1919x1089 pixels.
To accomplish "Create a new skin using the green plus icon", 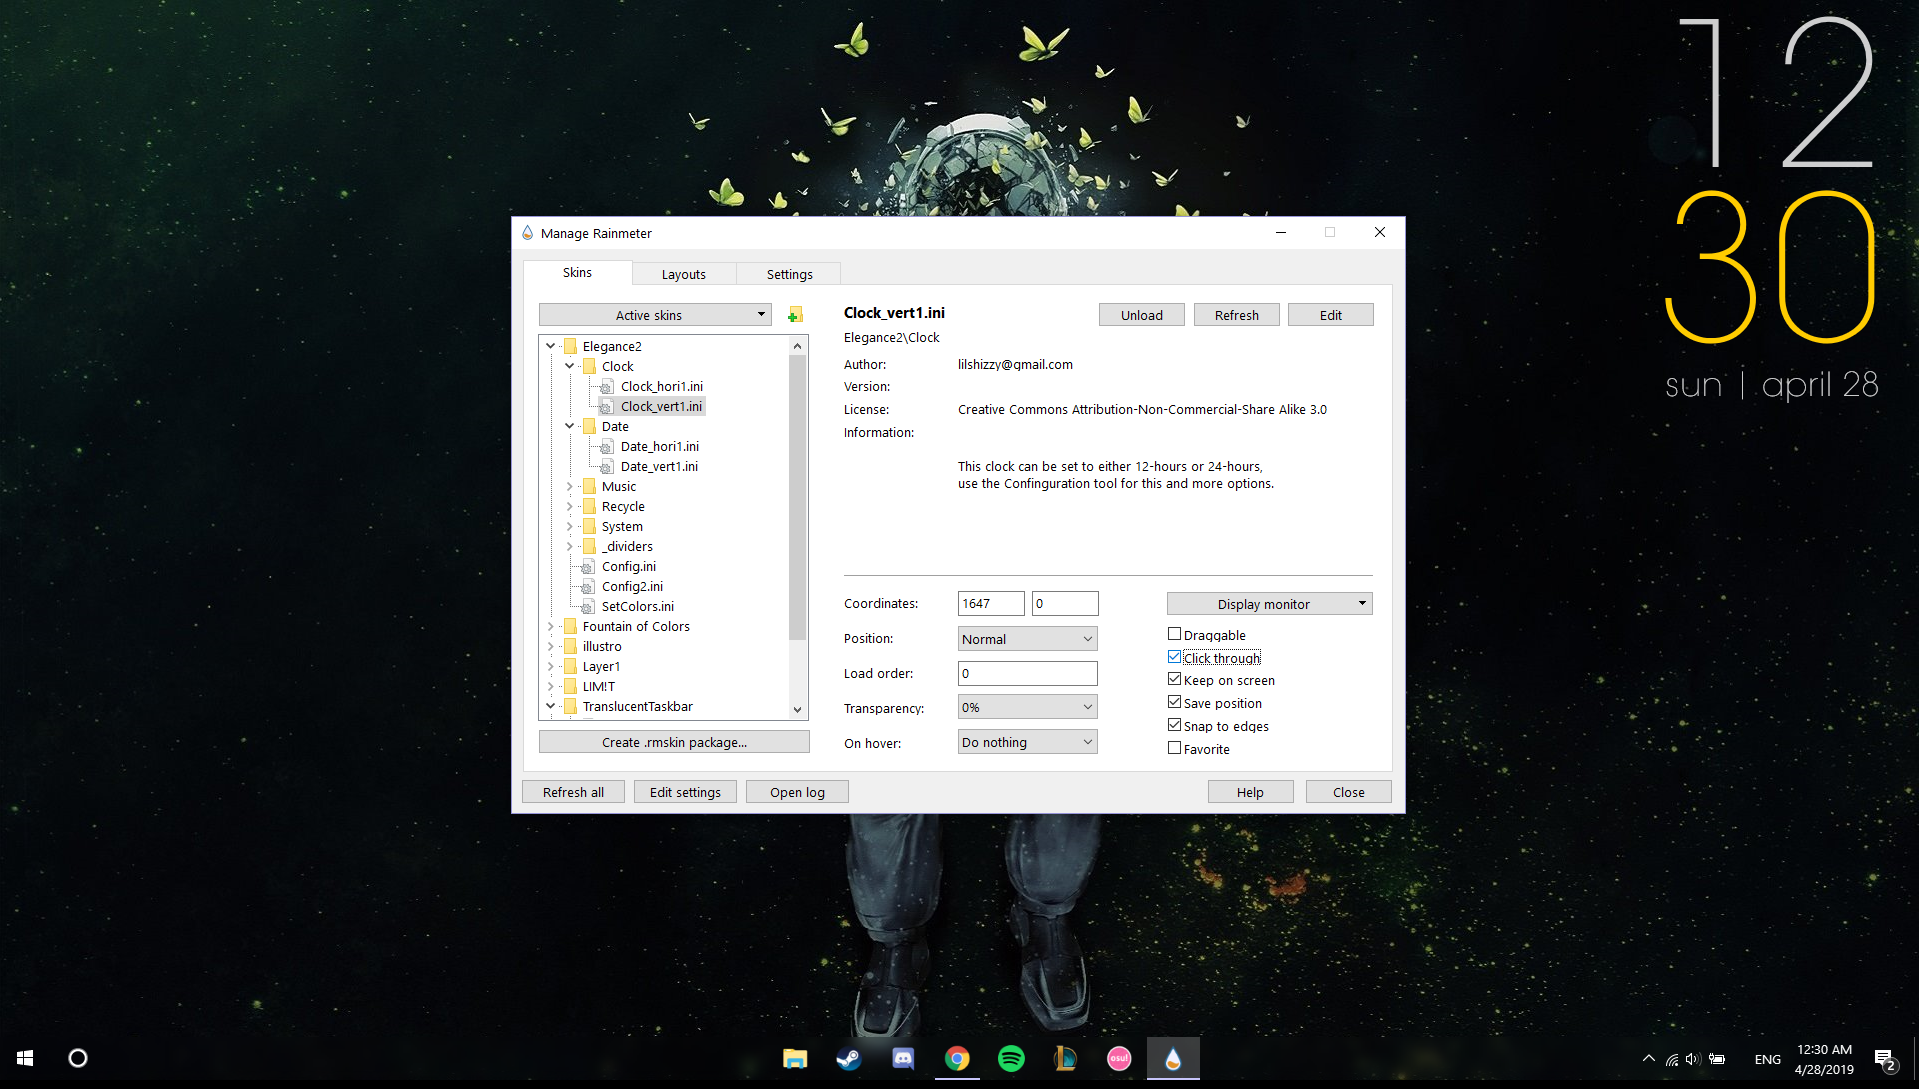I will click(793, 314).
